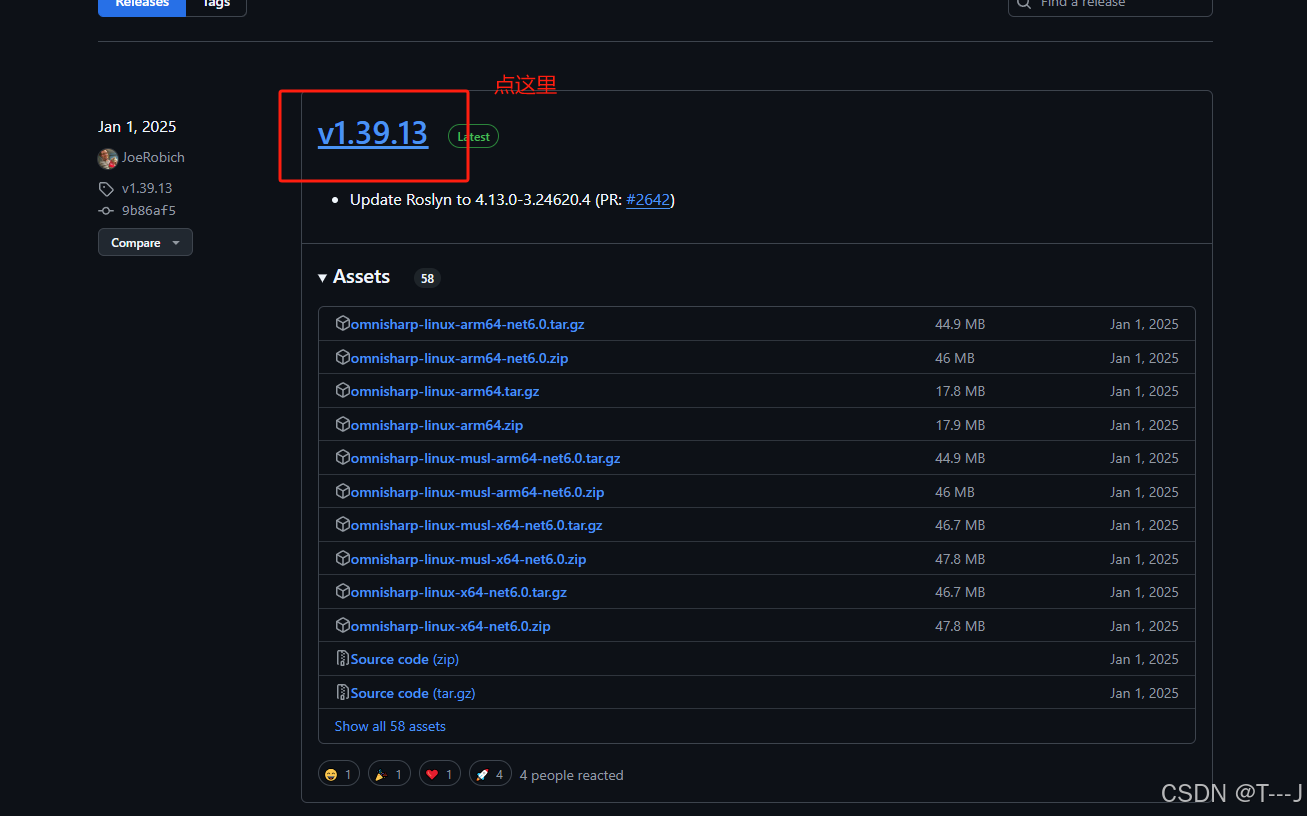Click the 17.9 MB size value
The height and width of the screenshot is (816, 1307).
pyautogui.click(x=960, y=425)
